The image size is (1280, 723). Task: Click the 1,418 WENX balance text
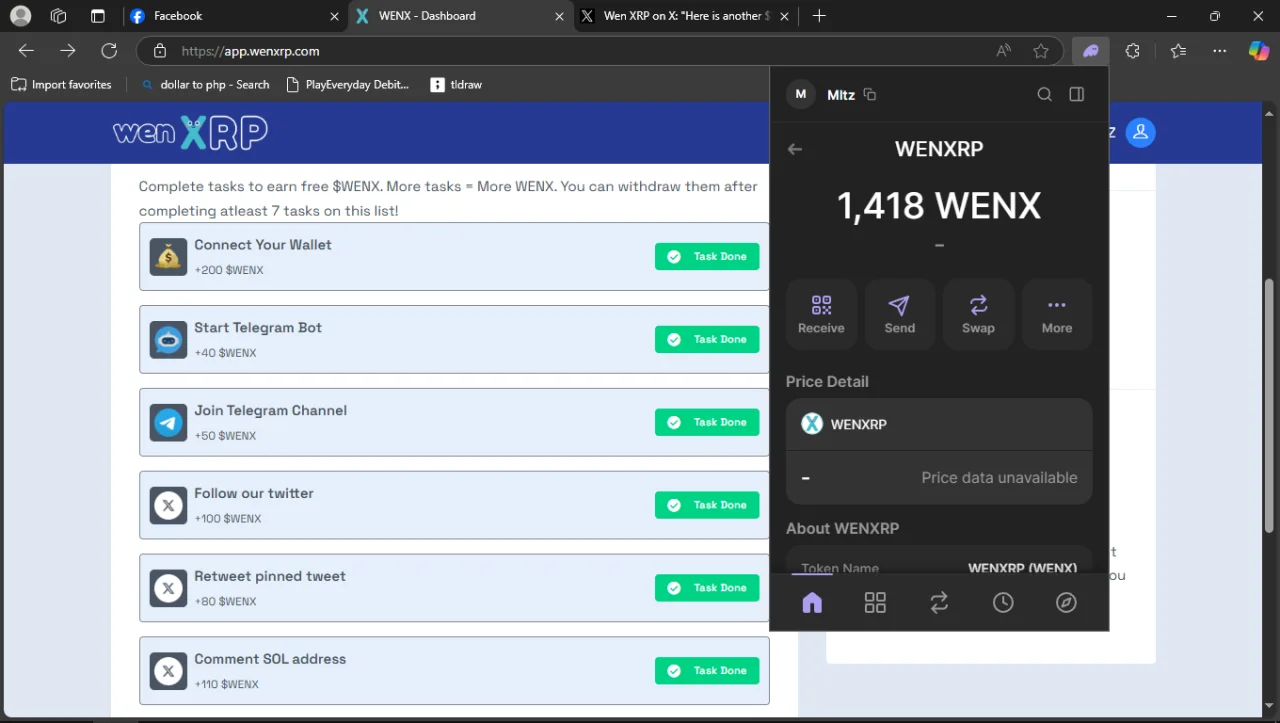coord(939,206)
